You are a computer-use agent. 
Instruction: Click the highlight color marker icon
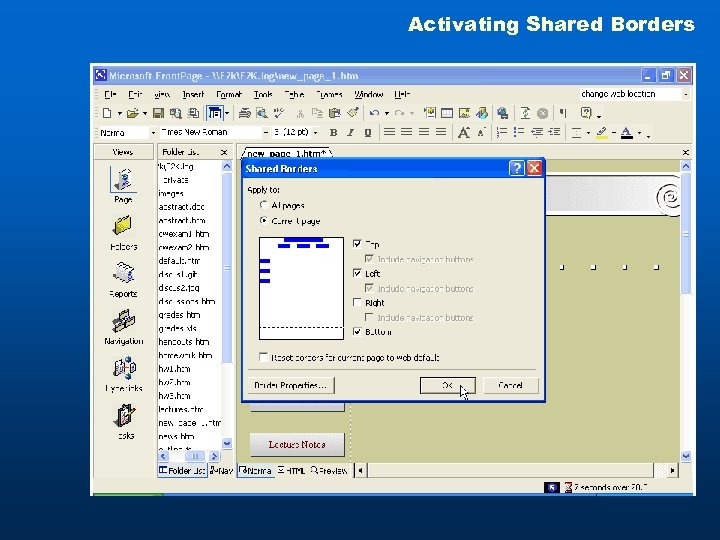pos(602,133)
